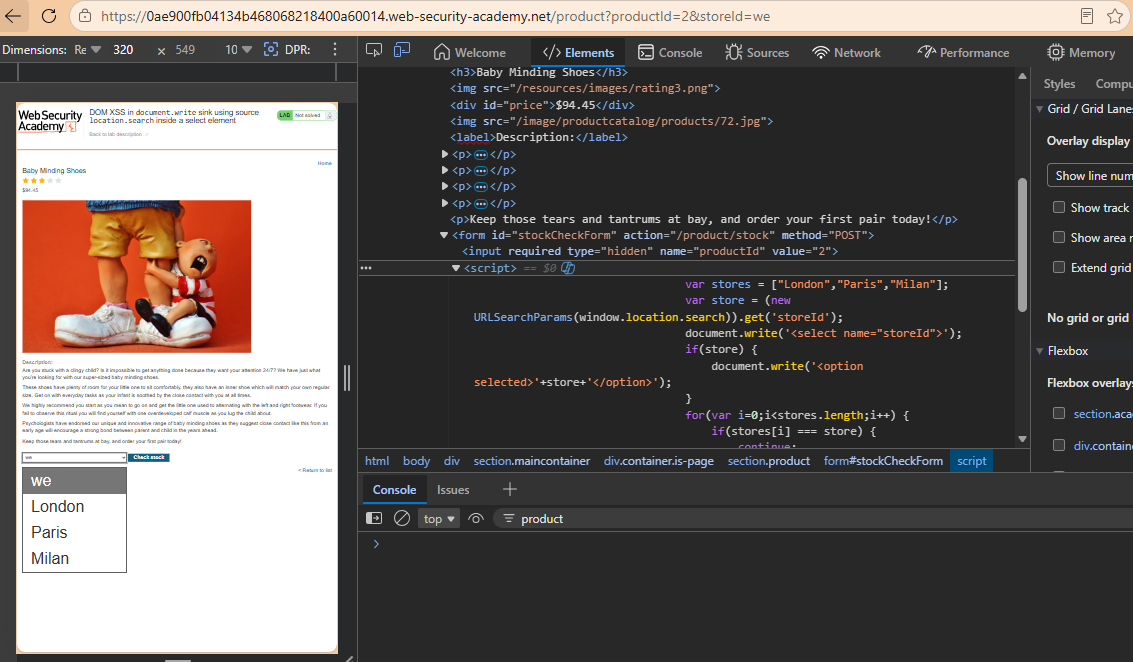Toggle div.container flexbox overlay checkbox
The height and width of the screenshot is (662, 1133).
(x=1059, y=445)
